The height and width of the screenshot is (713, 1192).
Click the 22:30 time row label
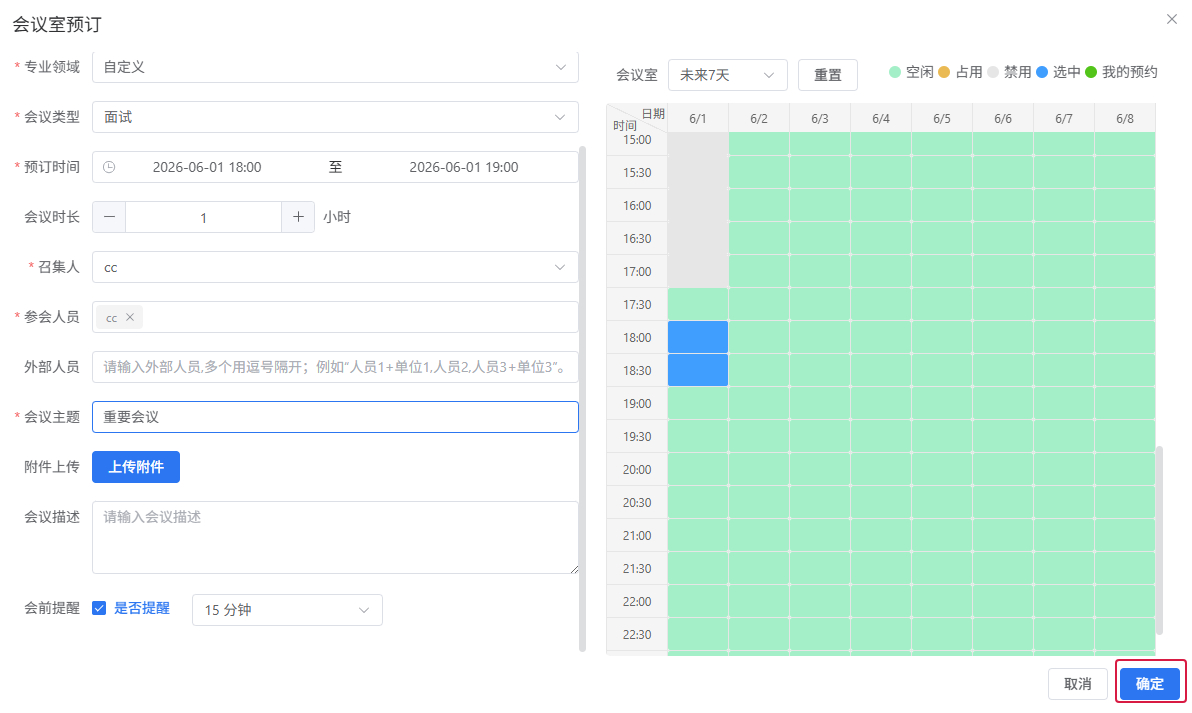tap(637, 635)
